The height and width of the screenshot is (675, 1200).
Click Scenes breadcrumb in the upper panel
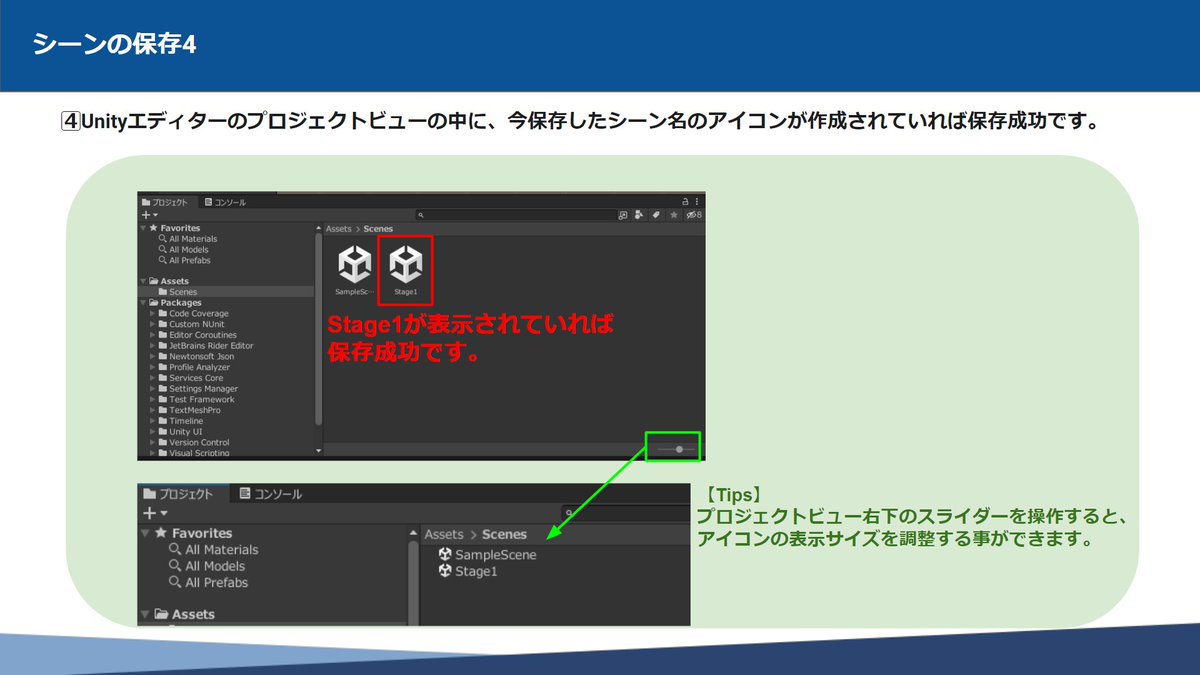(379, 229)
